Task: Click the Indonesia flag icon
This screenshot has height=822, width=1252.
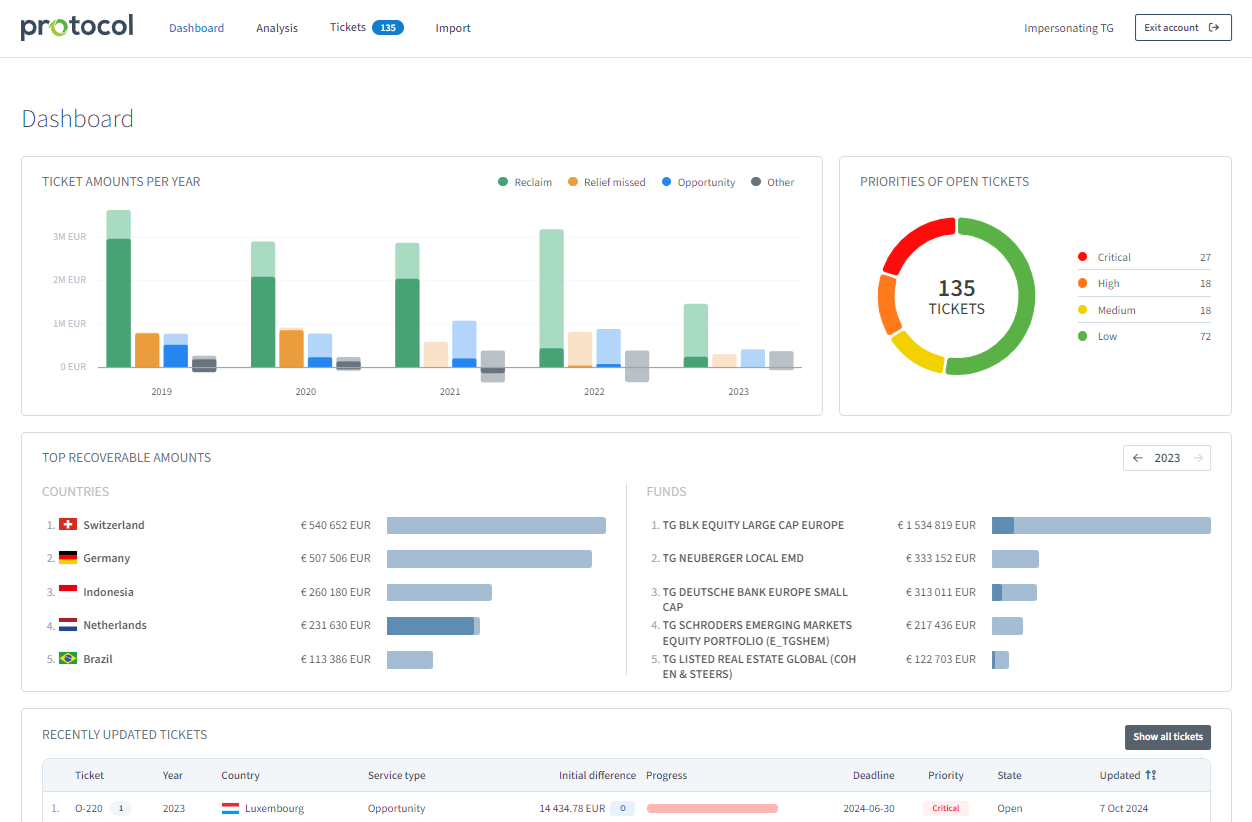Action: point(66,591)
